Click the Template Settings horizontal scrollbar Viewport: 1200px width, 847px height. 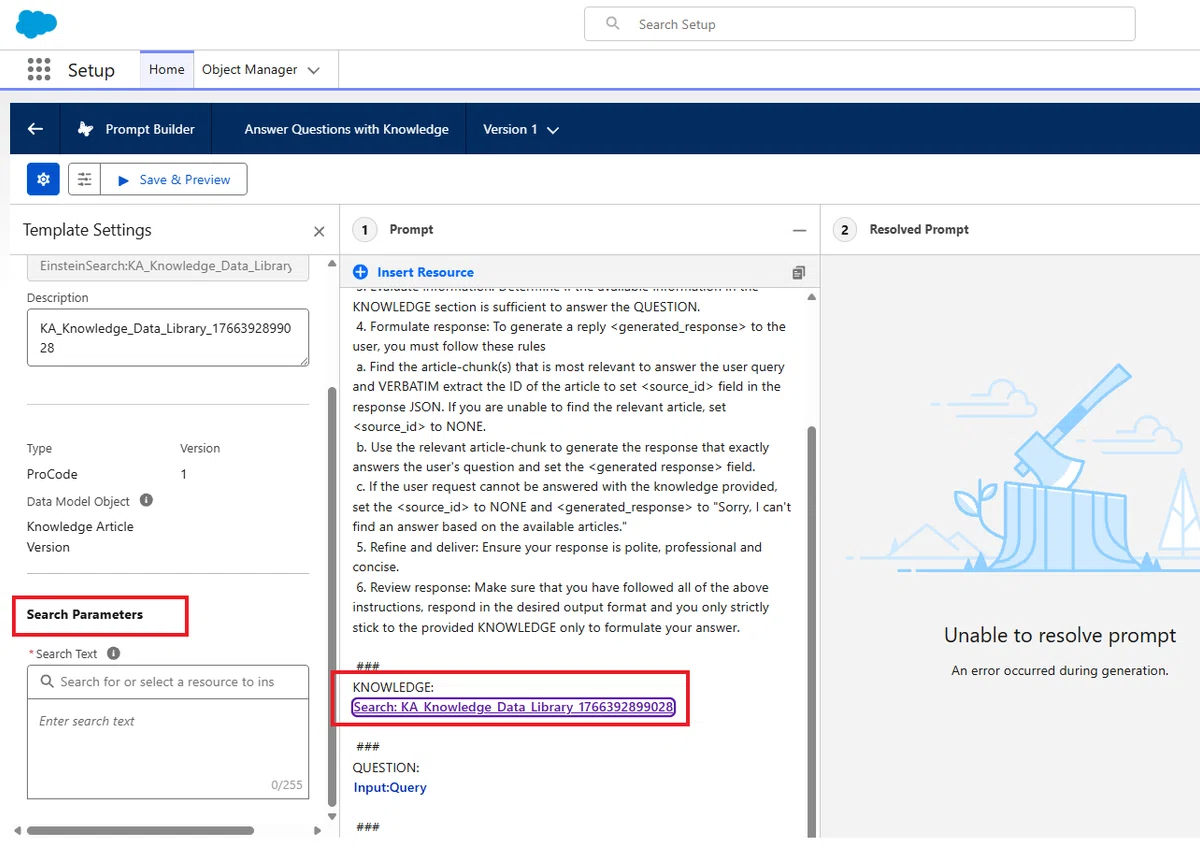140,830
